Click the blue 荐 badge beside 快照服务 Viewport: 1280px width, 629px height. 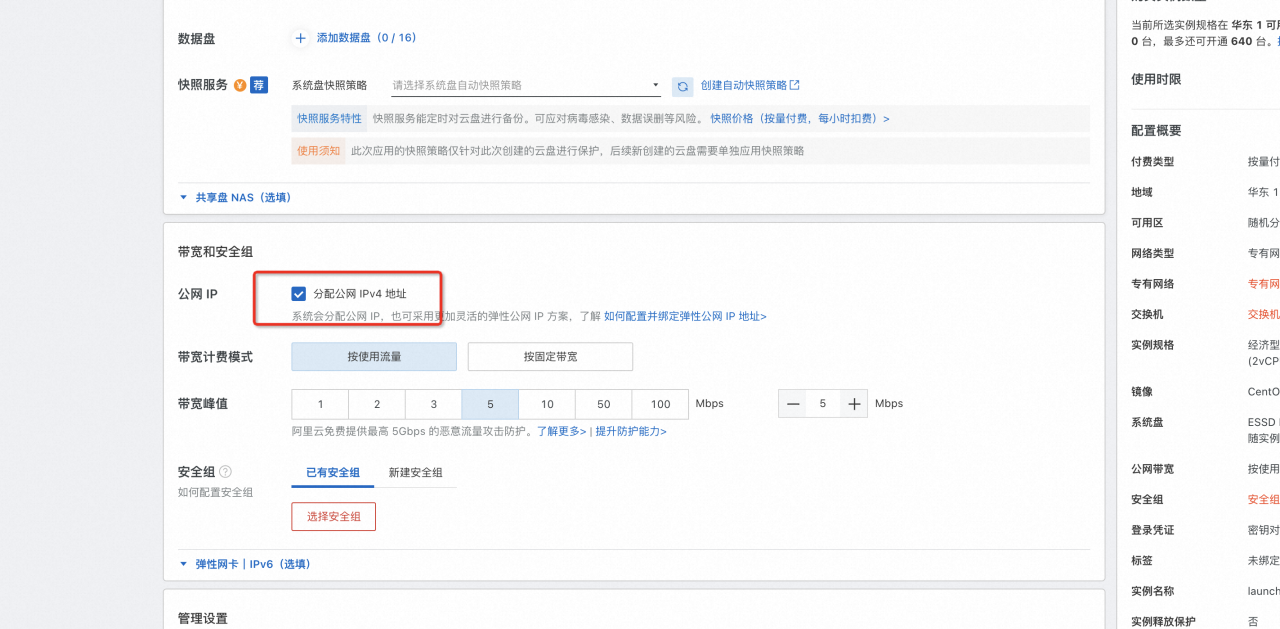(259, 85)
